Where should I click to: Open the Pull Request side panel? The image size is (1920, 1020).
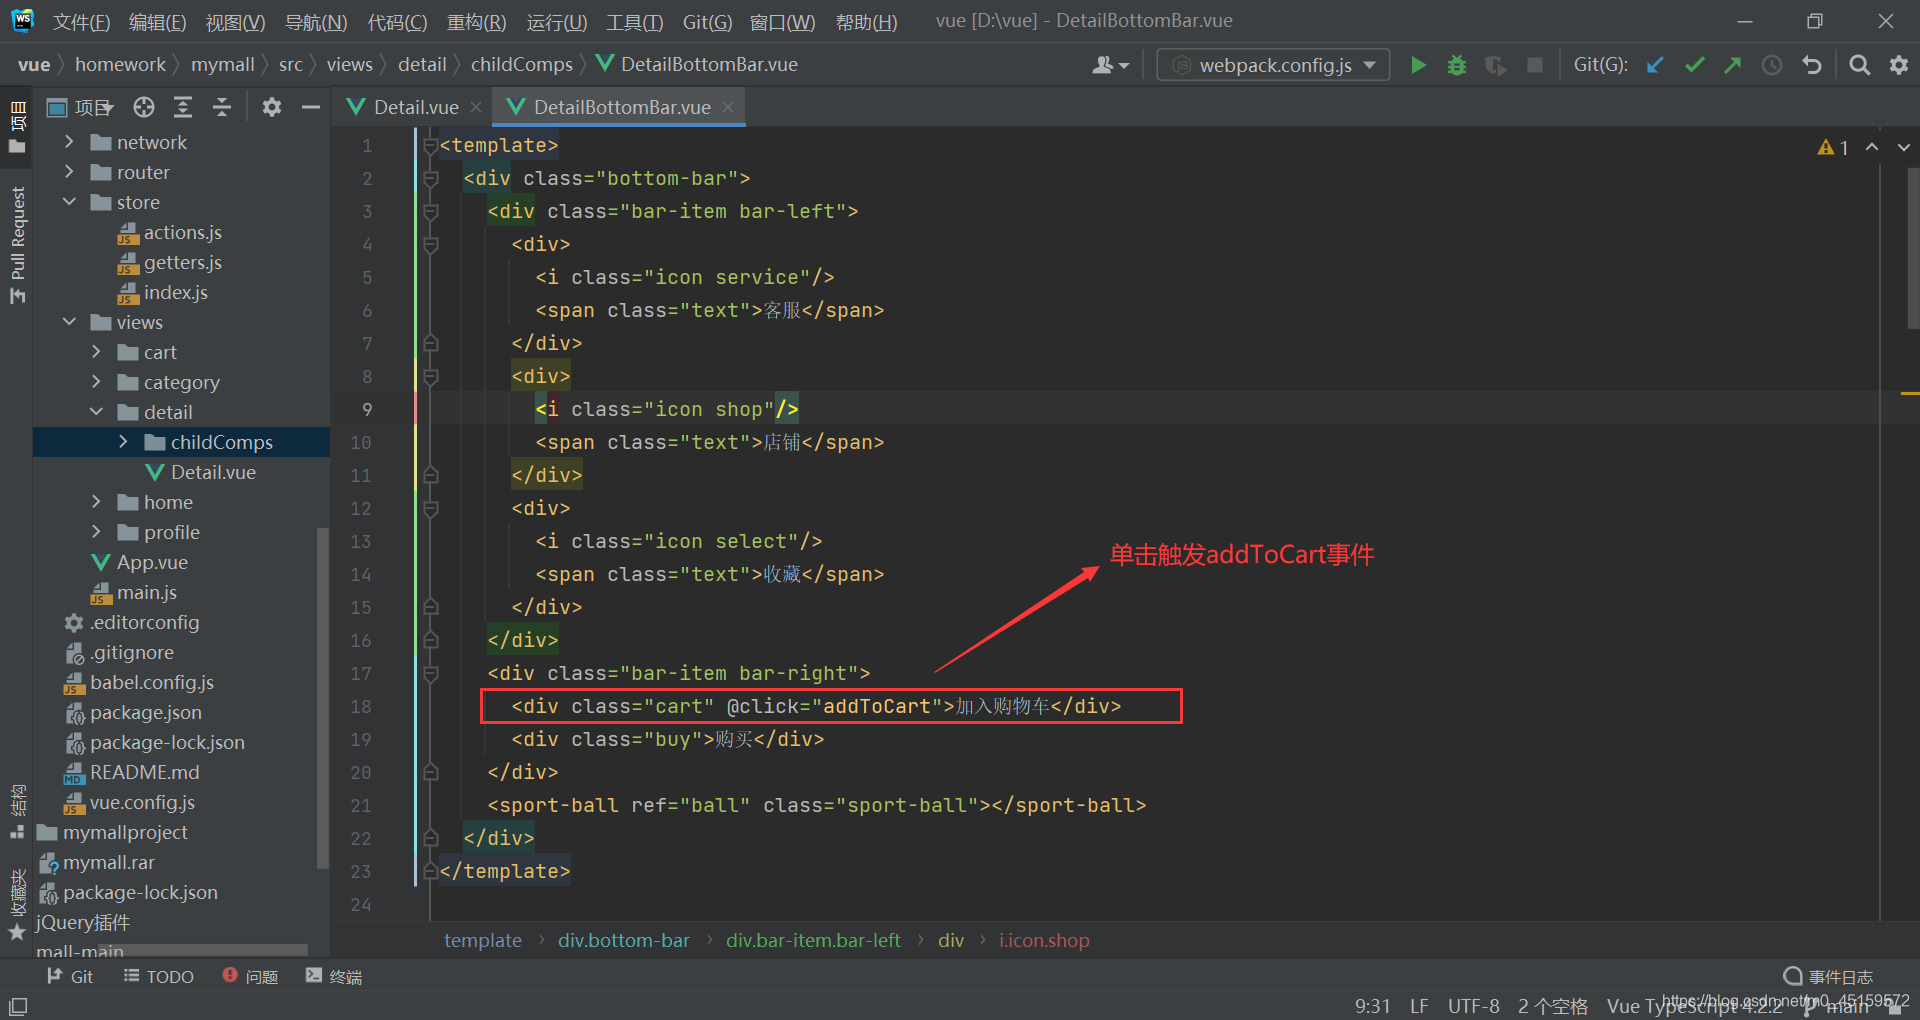tap(17, 245)
